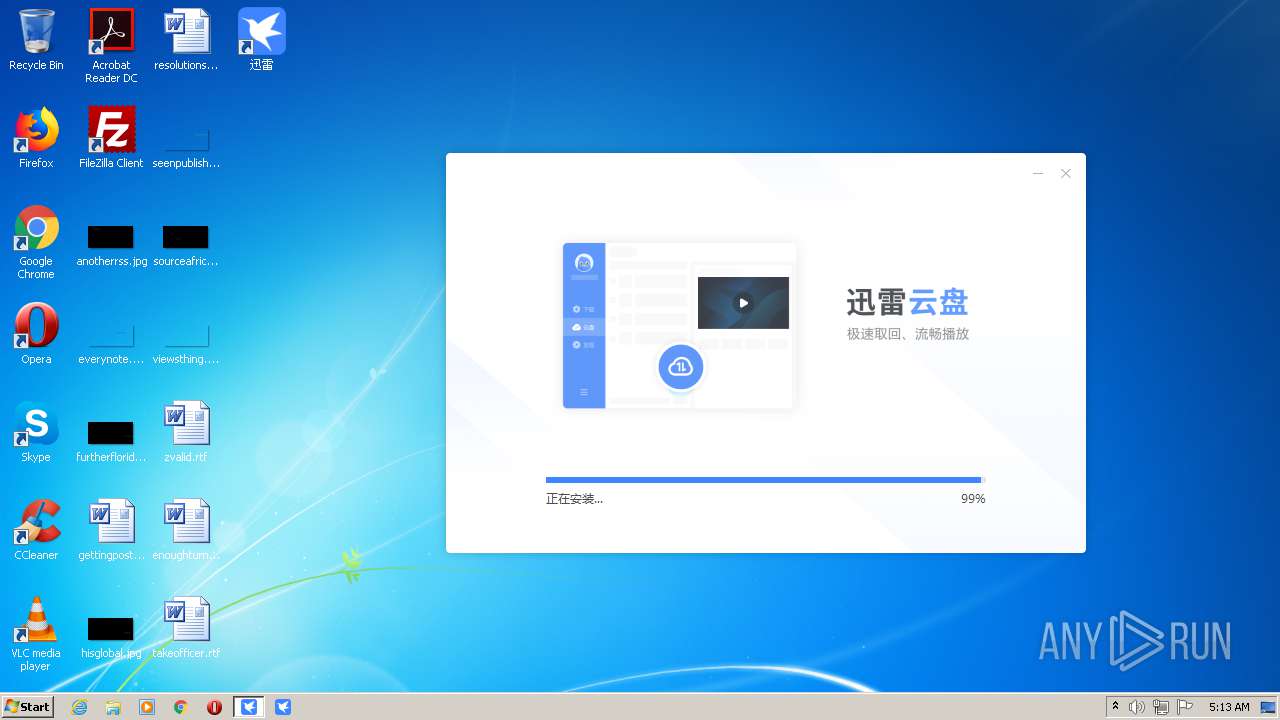
Task: Minimize the Xunlei installer window
Action: [x=1038, y=174]
